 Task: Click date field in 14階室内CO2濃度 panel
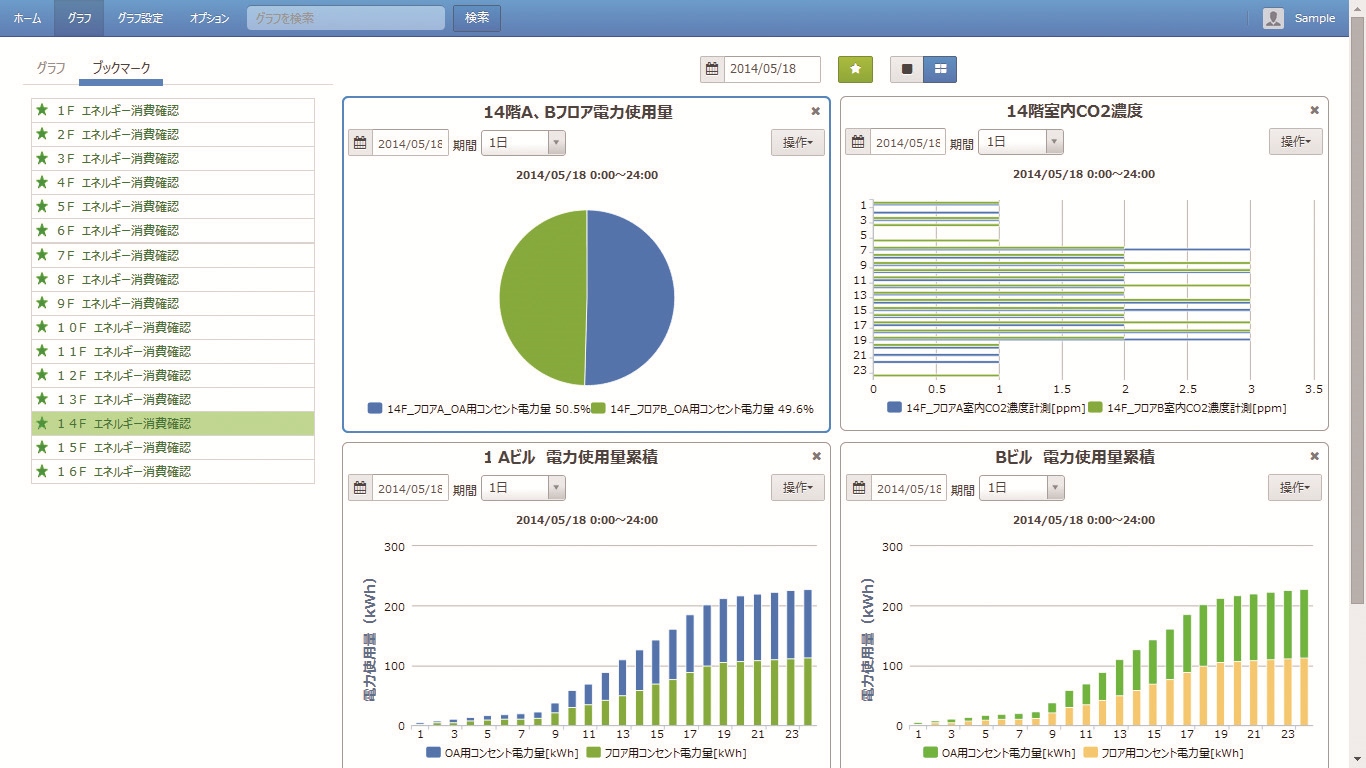[x=907, y=143]
